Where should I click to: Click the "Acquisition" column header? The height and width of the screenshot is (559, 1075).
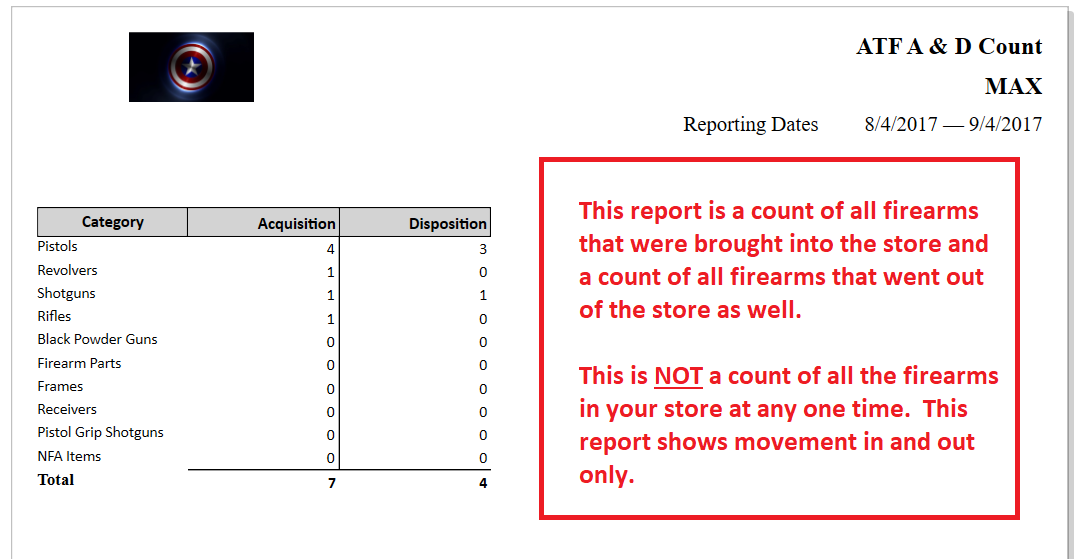264,223
